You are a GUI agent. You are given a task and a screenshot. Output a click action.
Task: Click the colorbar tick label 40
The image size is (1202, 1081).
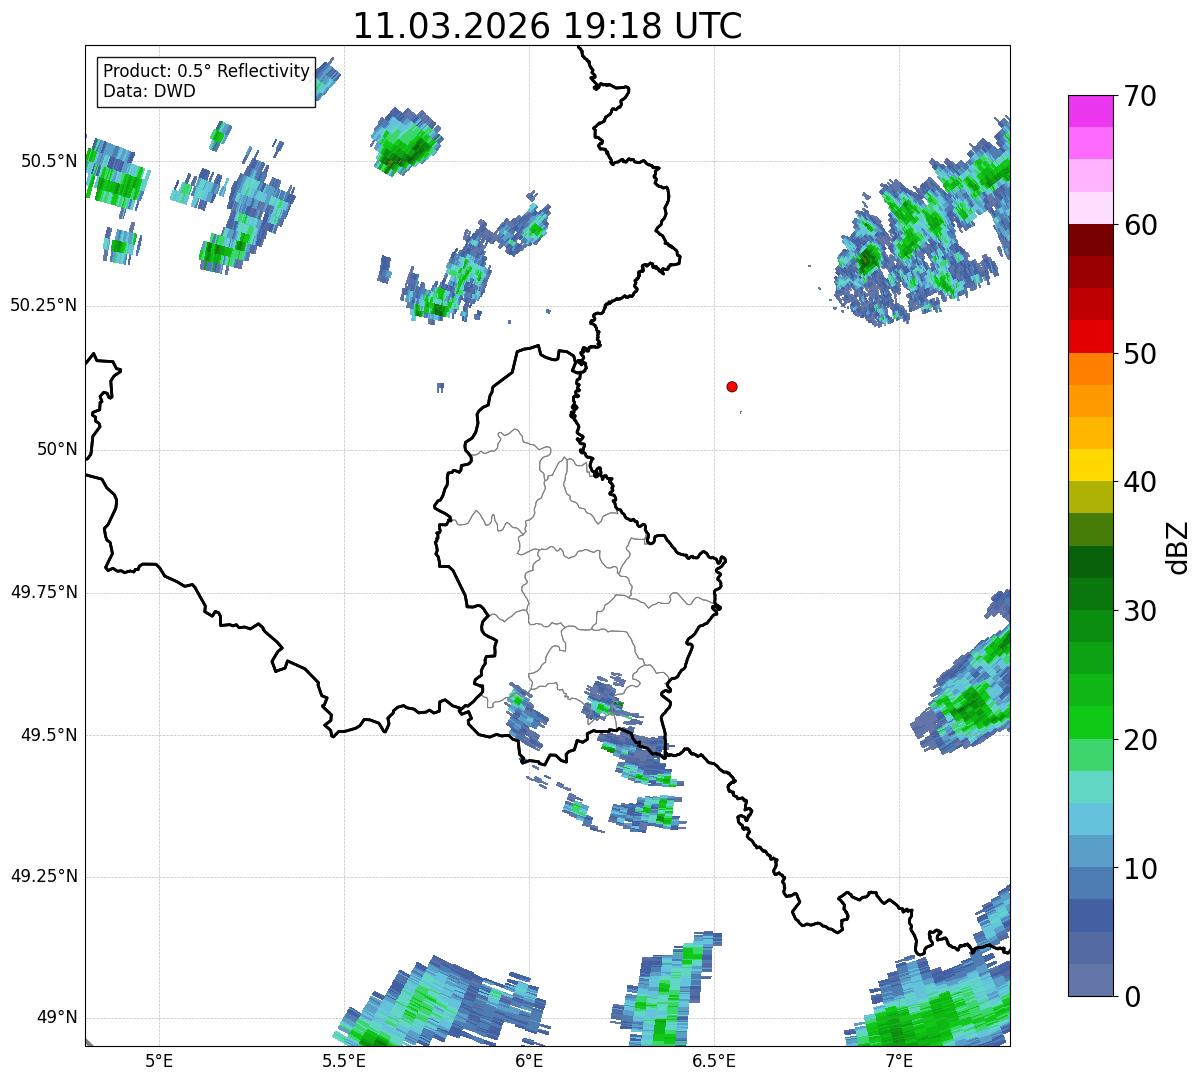1140,482
